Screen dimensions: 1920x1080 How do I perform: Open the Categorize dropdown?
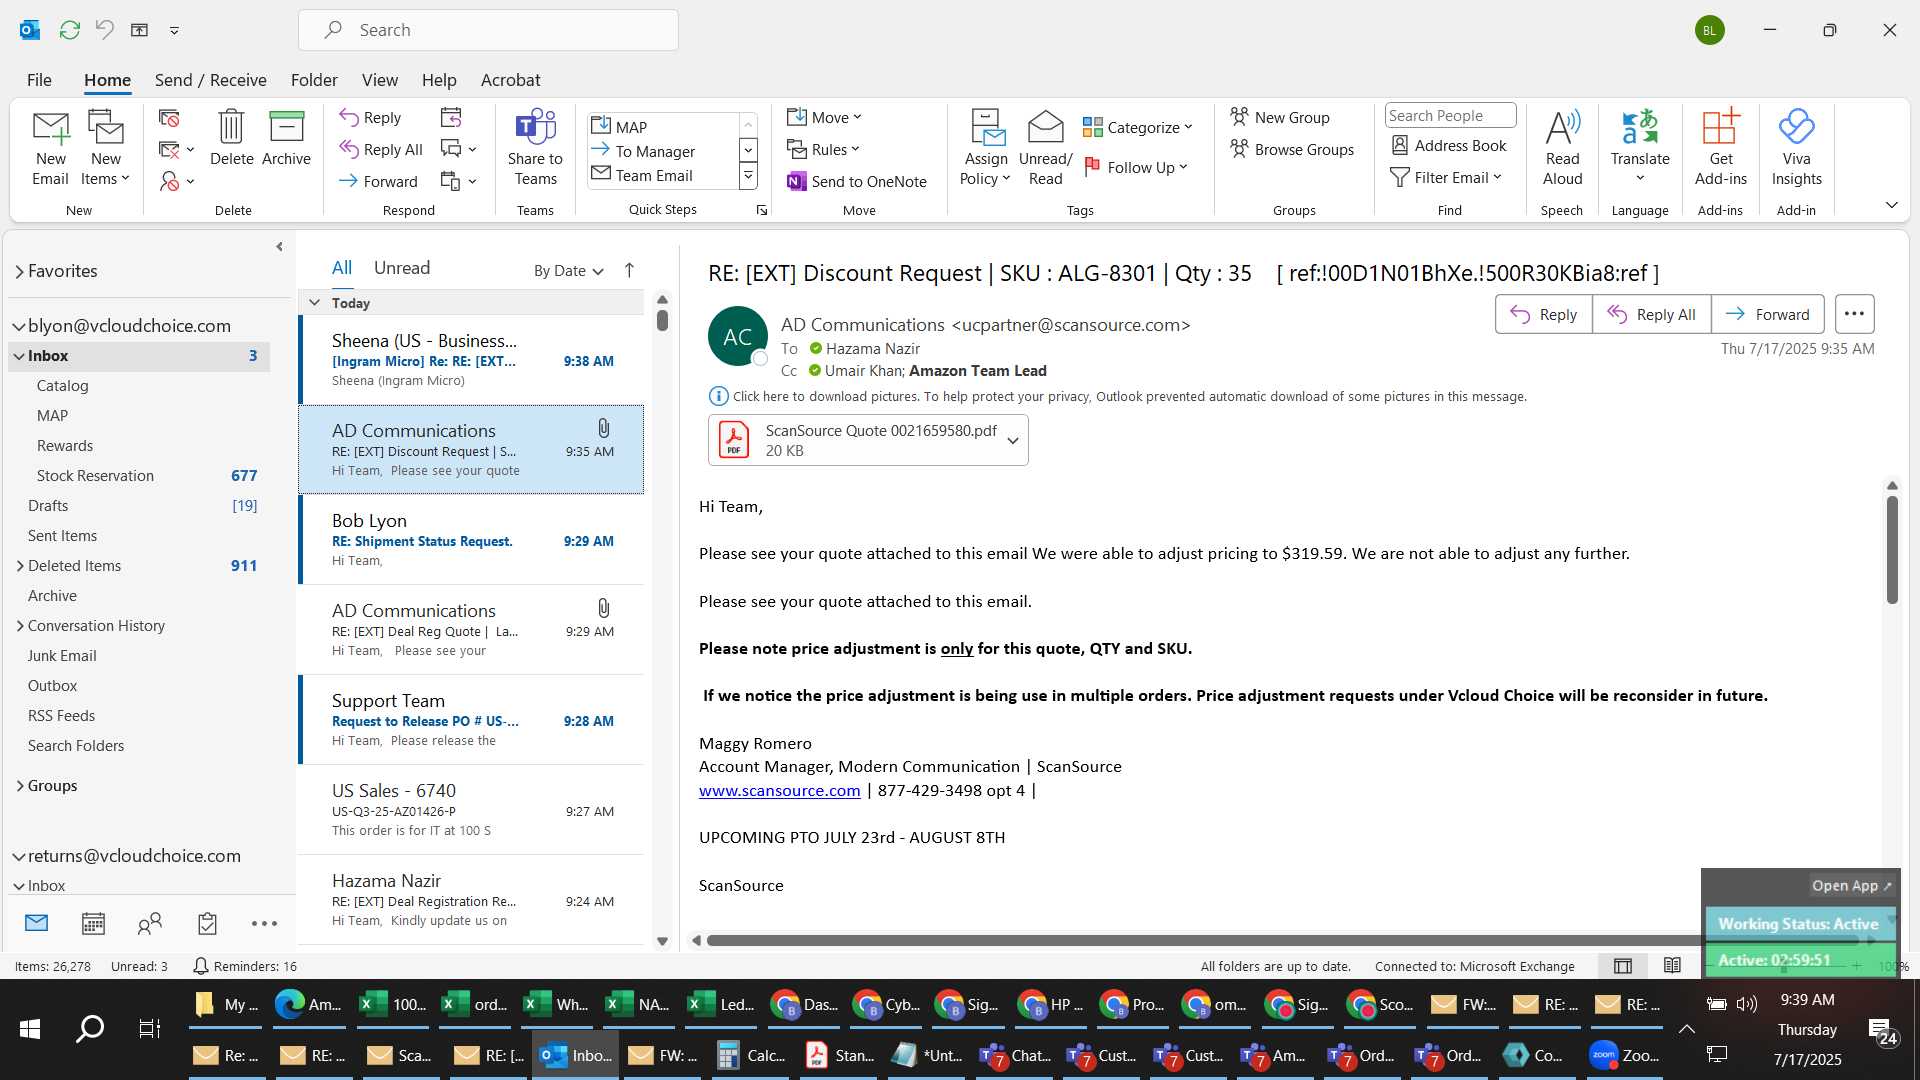click(x=1138, y=127)
